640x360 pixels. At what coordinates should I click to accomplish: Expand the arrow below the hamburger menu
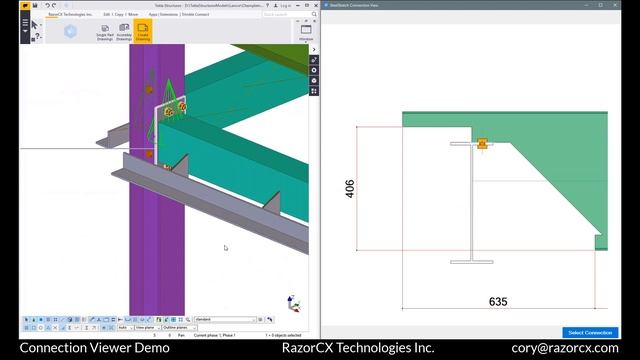25,31
